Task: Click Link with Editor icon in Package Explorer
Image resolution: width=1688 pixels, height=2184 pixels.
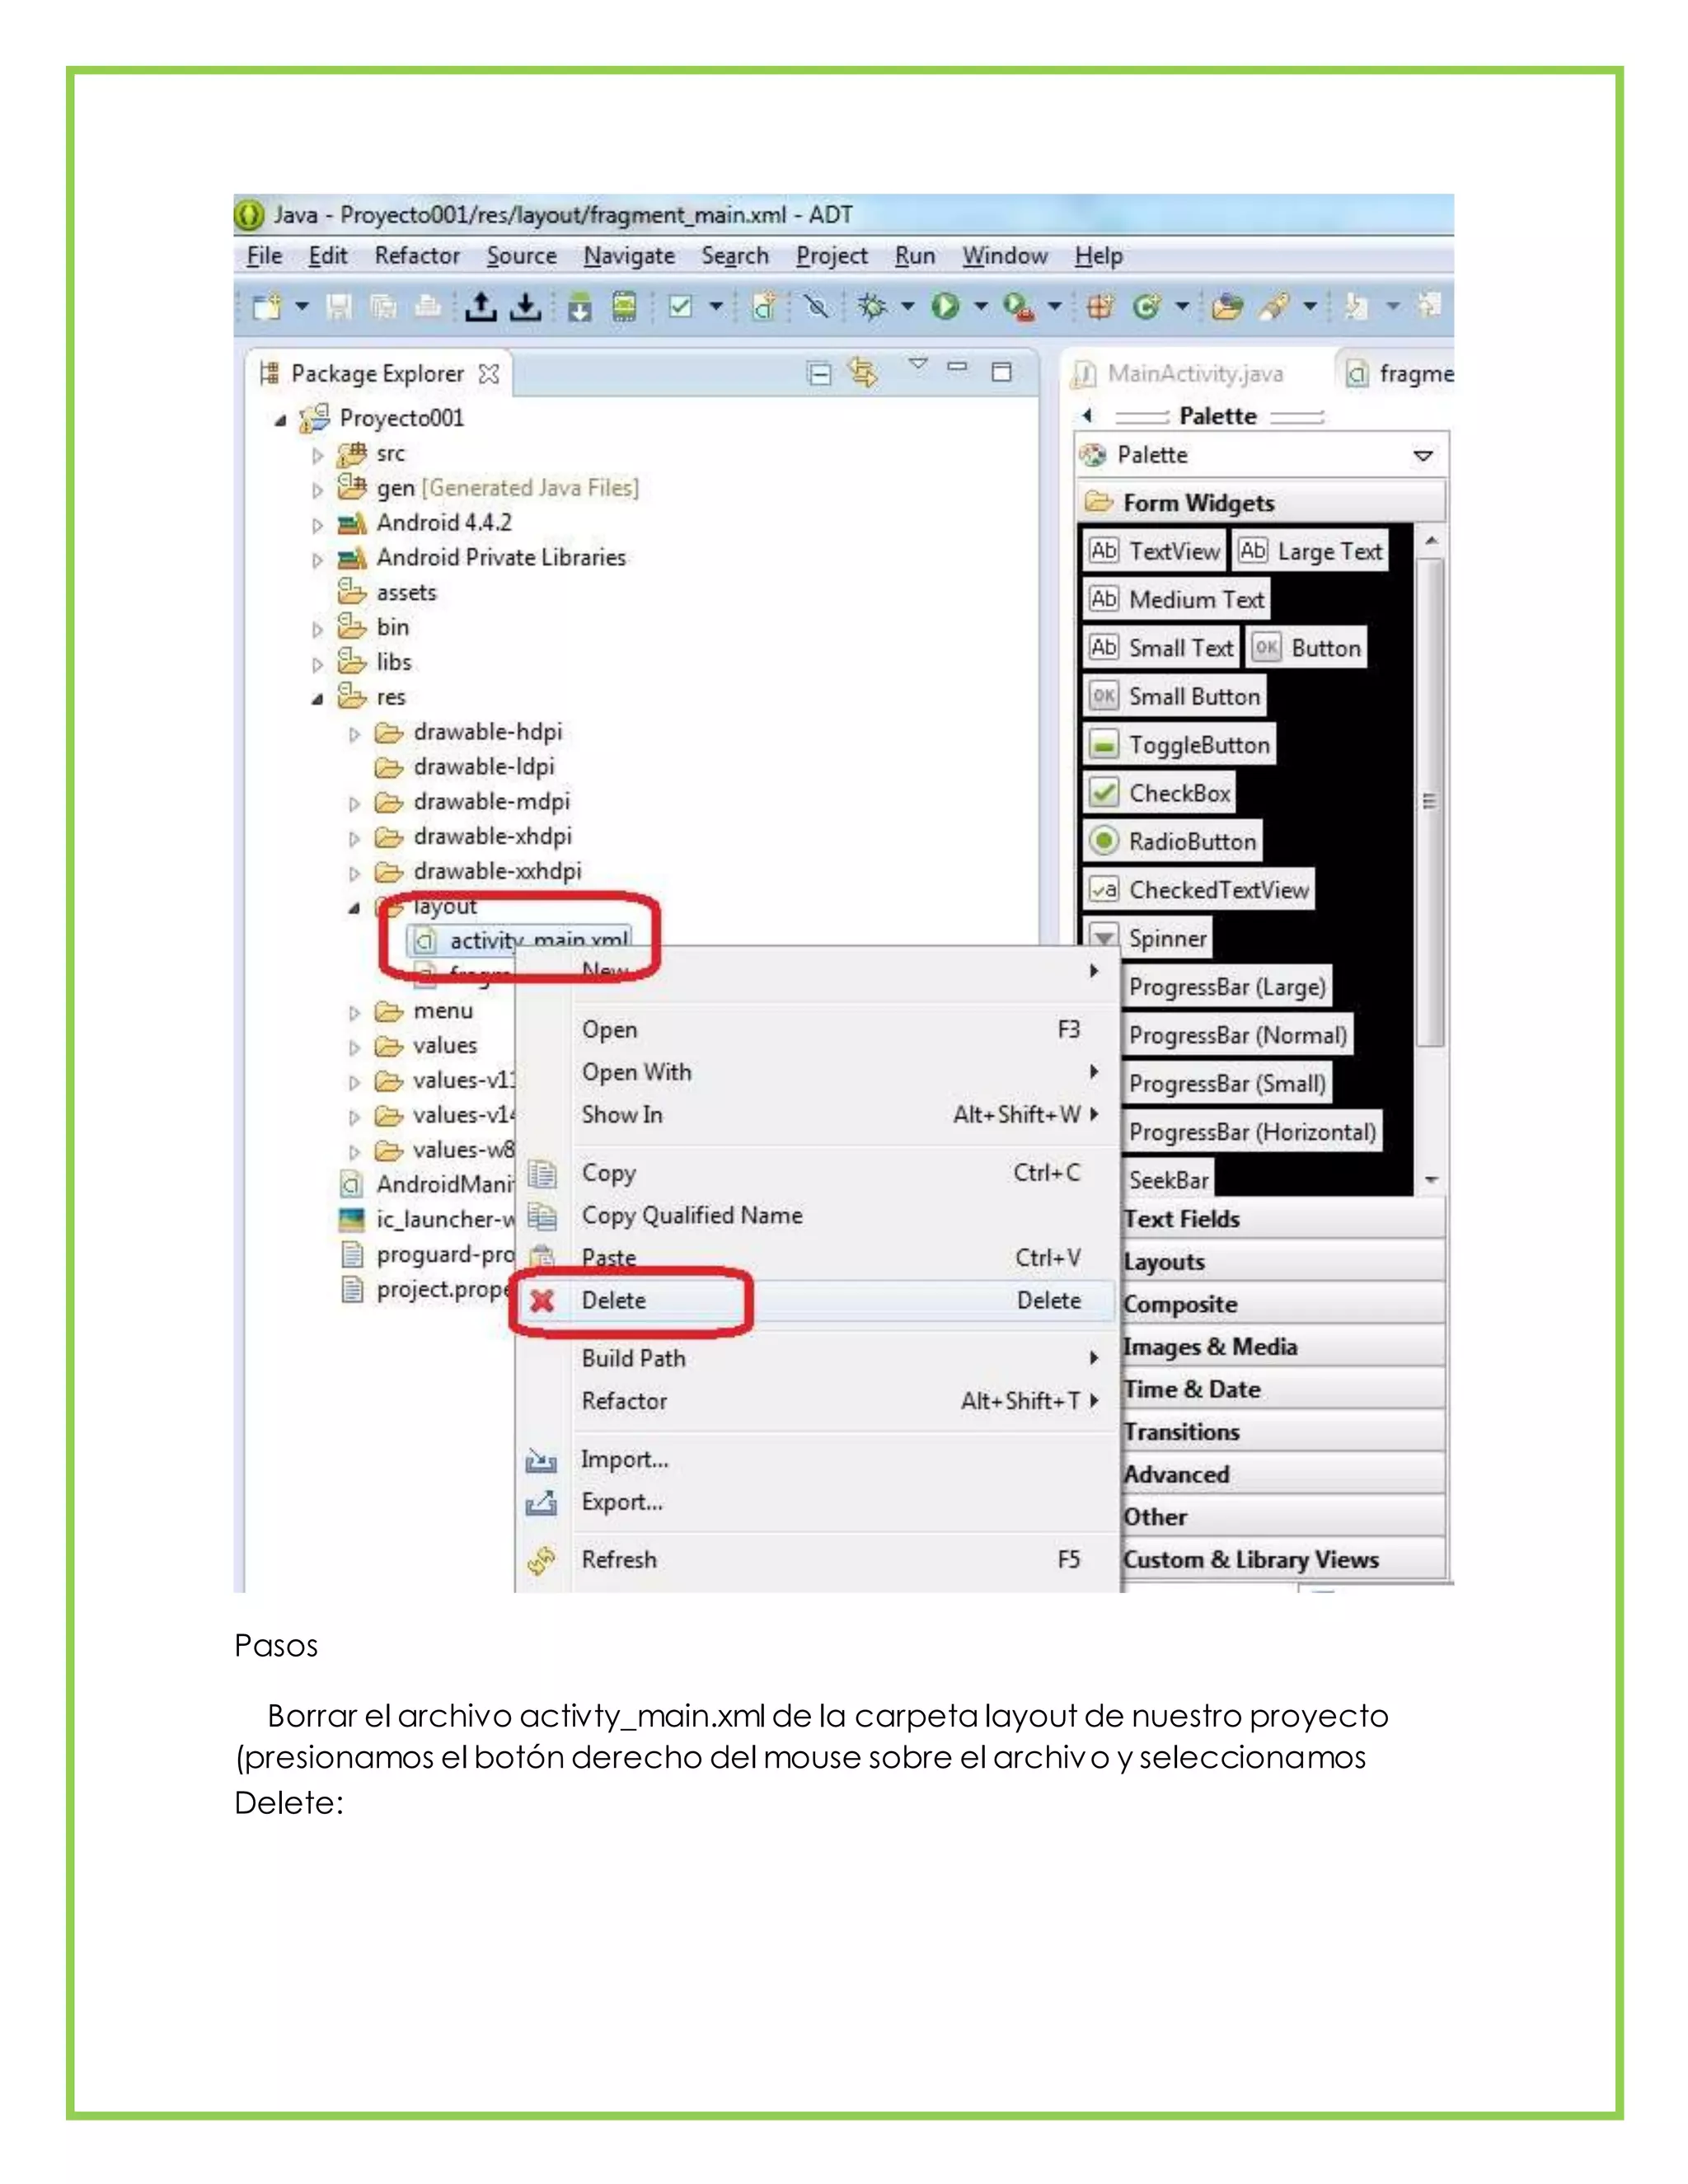Action: pos(863,373)
